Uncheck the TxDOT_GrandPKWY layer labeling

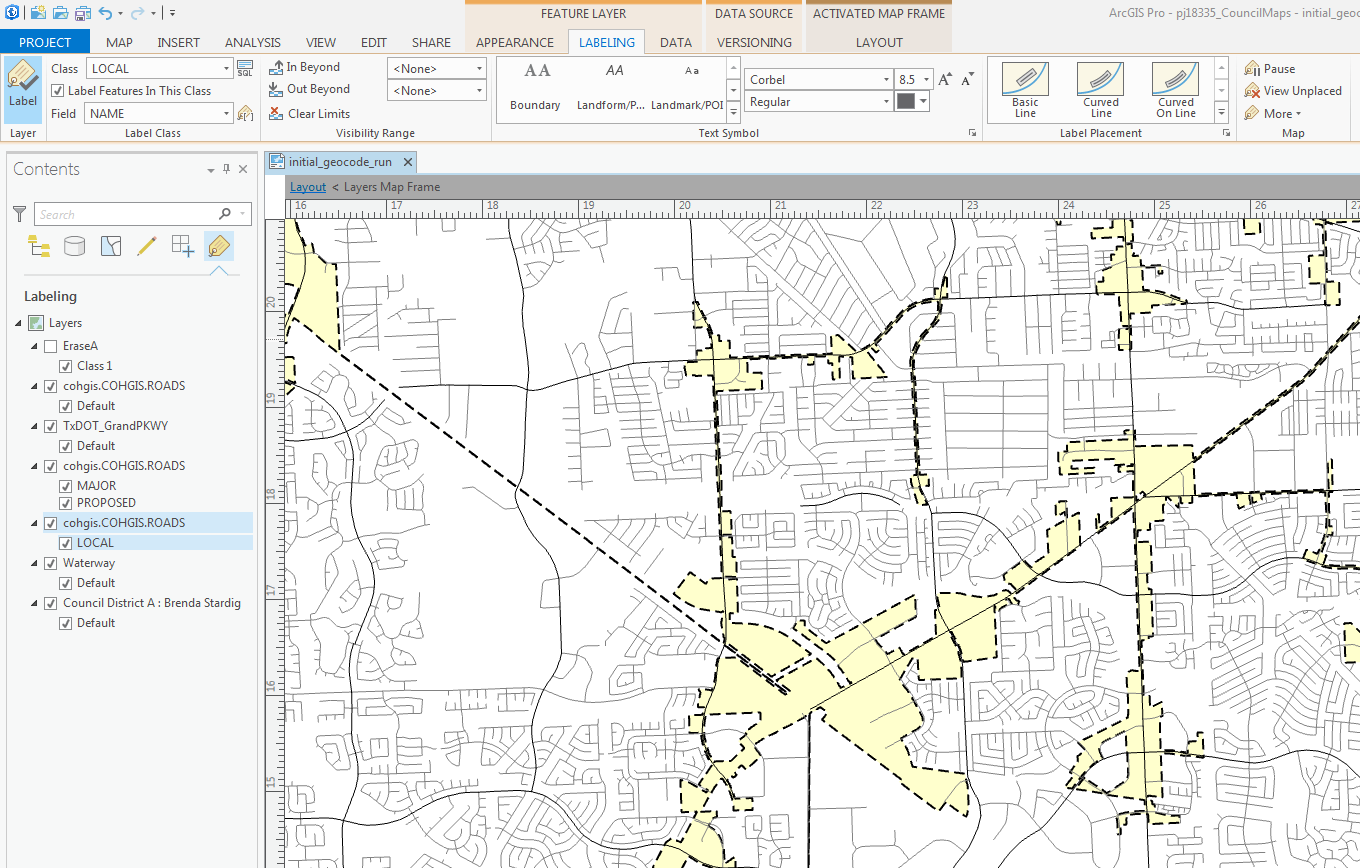(50, 426)
